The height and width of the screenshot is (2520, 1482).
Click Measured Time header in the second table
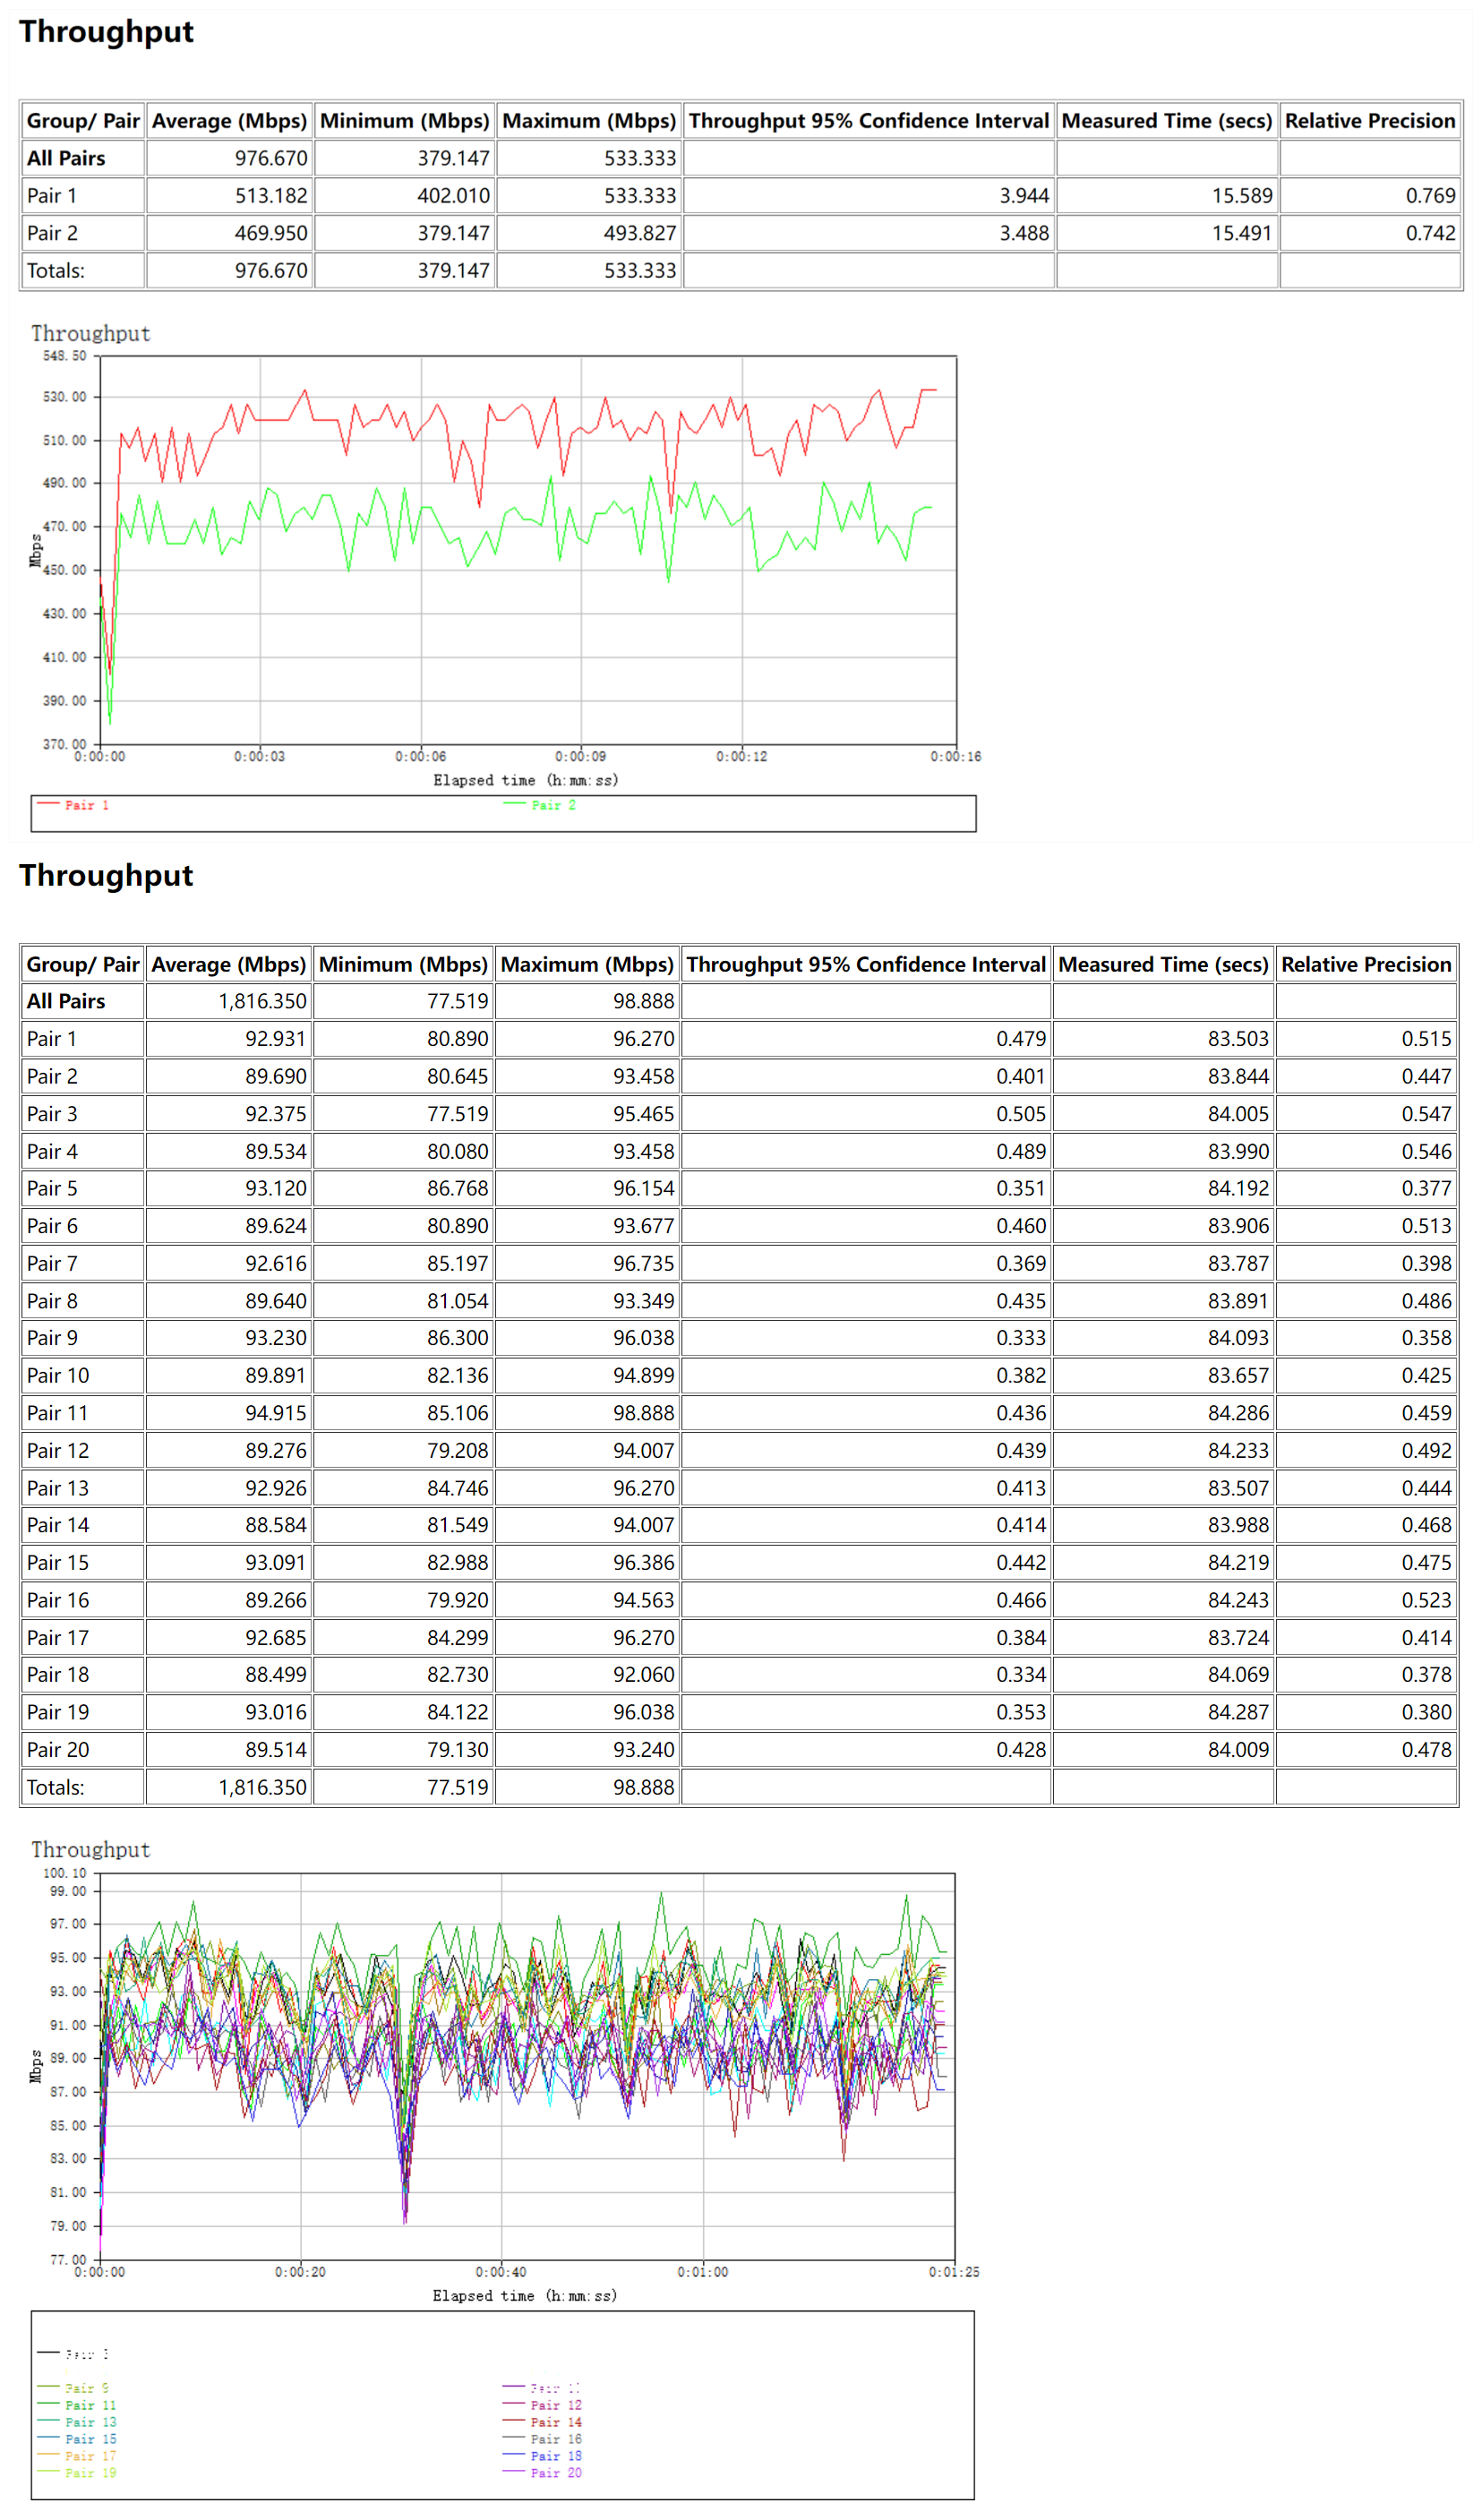click(x=1162, y=964)
